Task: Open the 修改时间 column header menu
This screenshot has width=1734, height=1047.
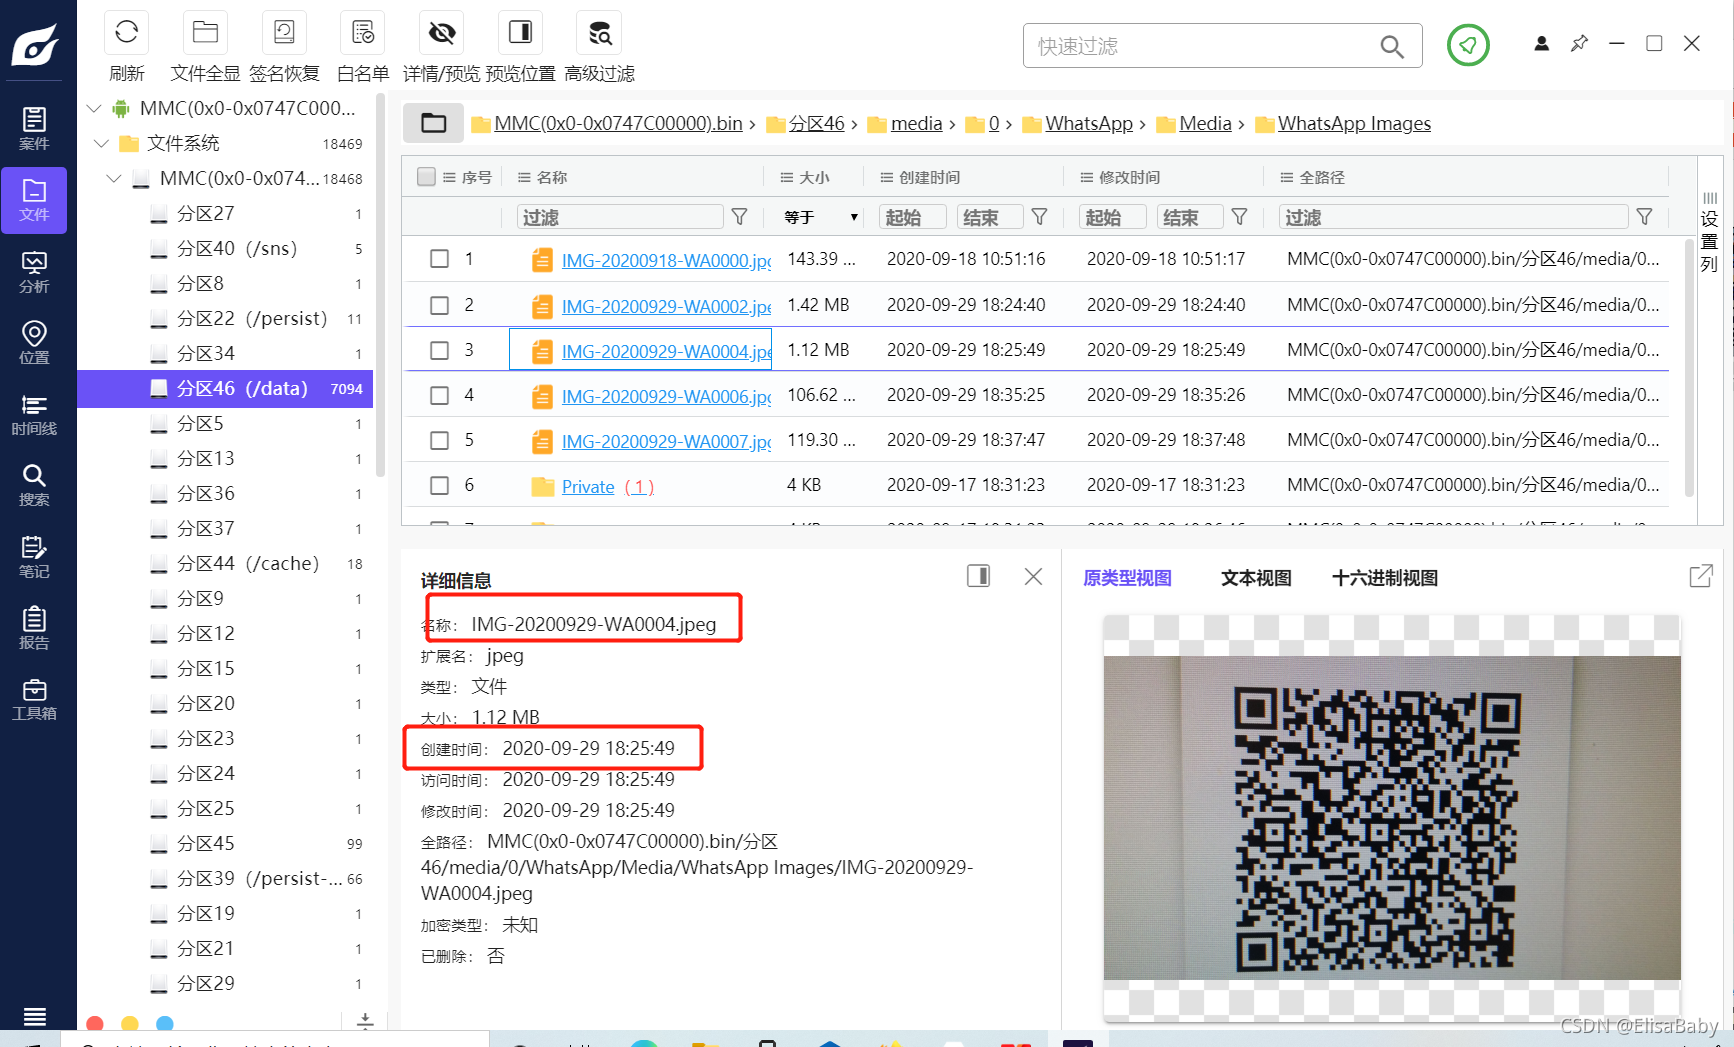Action: [1086, 177]
